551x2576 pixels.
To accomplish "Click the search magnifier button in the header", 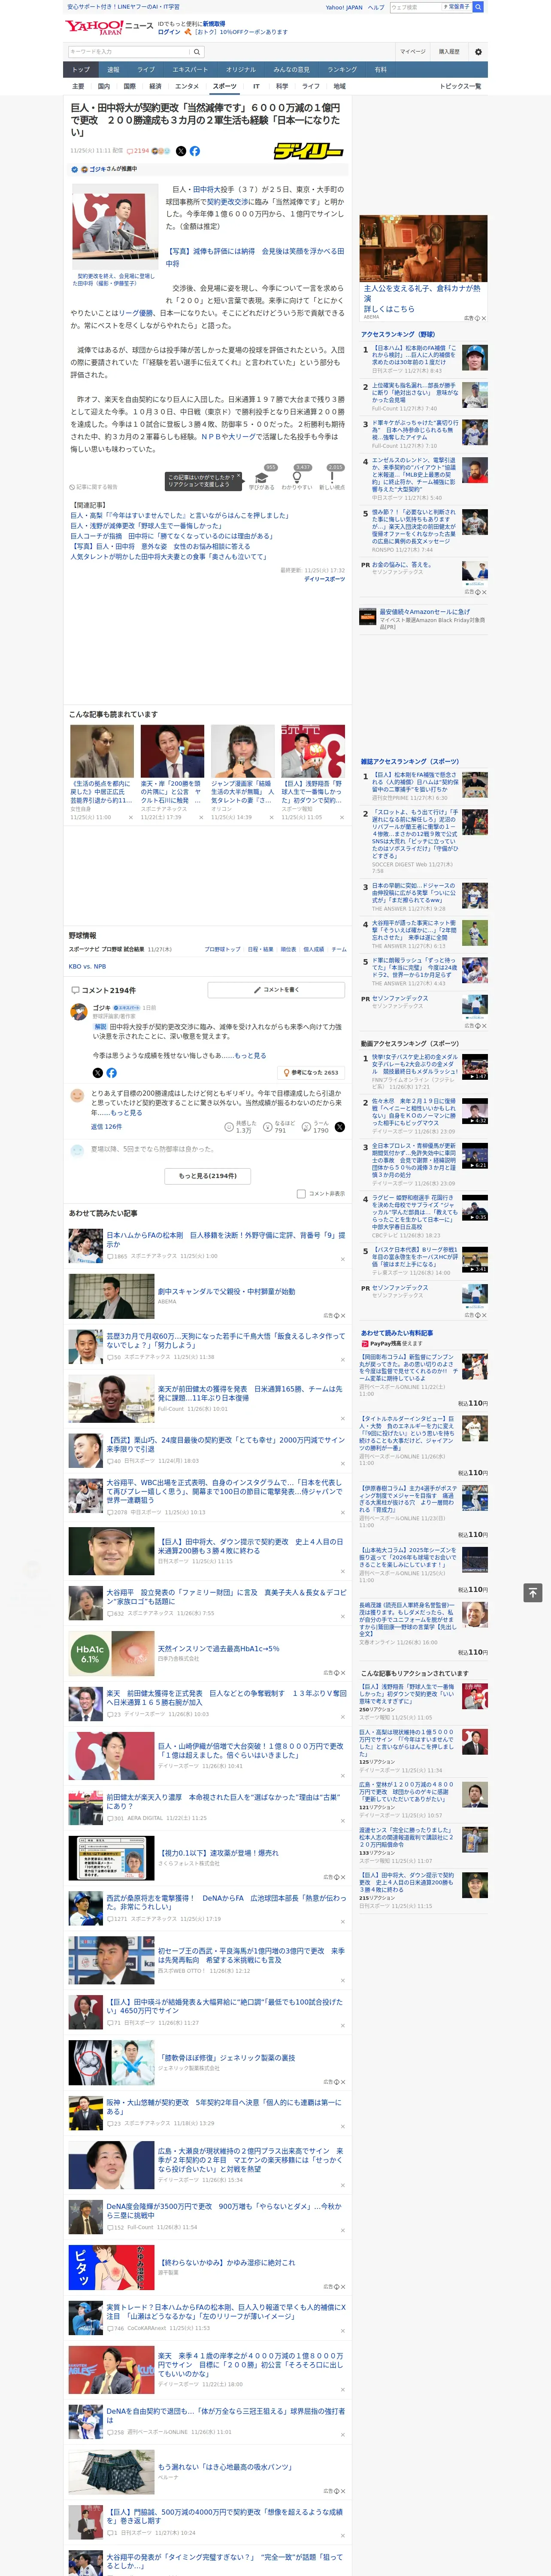I will pyautogui.click(x=198, y=51).
